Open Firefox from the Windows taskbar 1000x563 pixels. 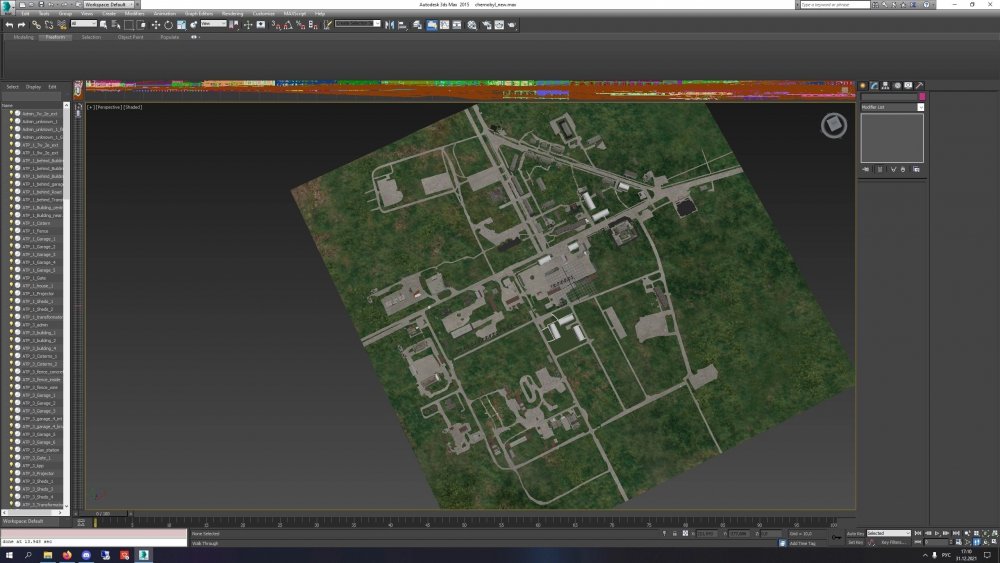point(67,554)
